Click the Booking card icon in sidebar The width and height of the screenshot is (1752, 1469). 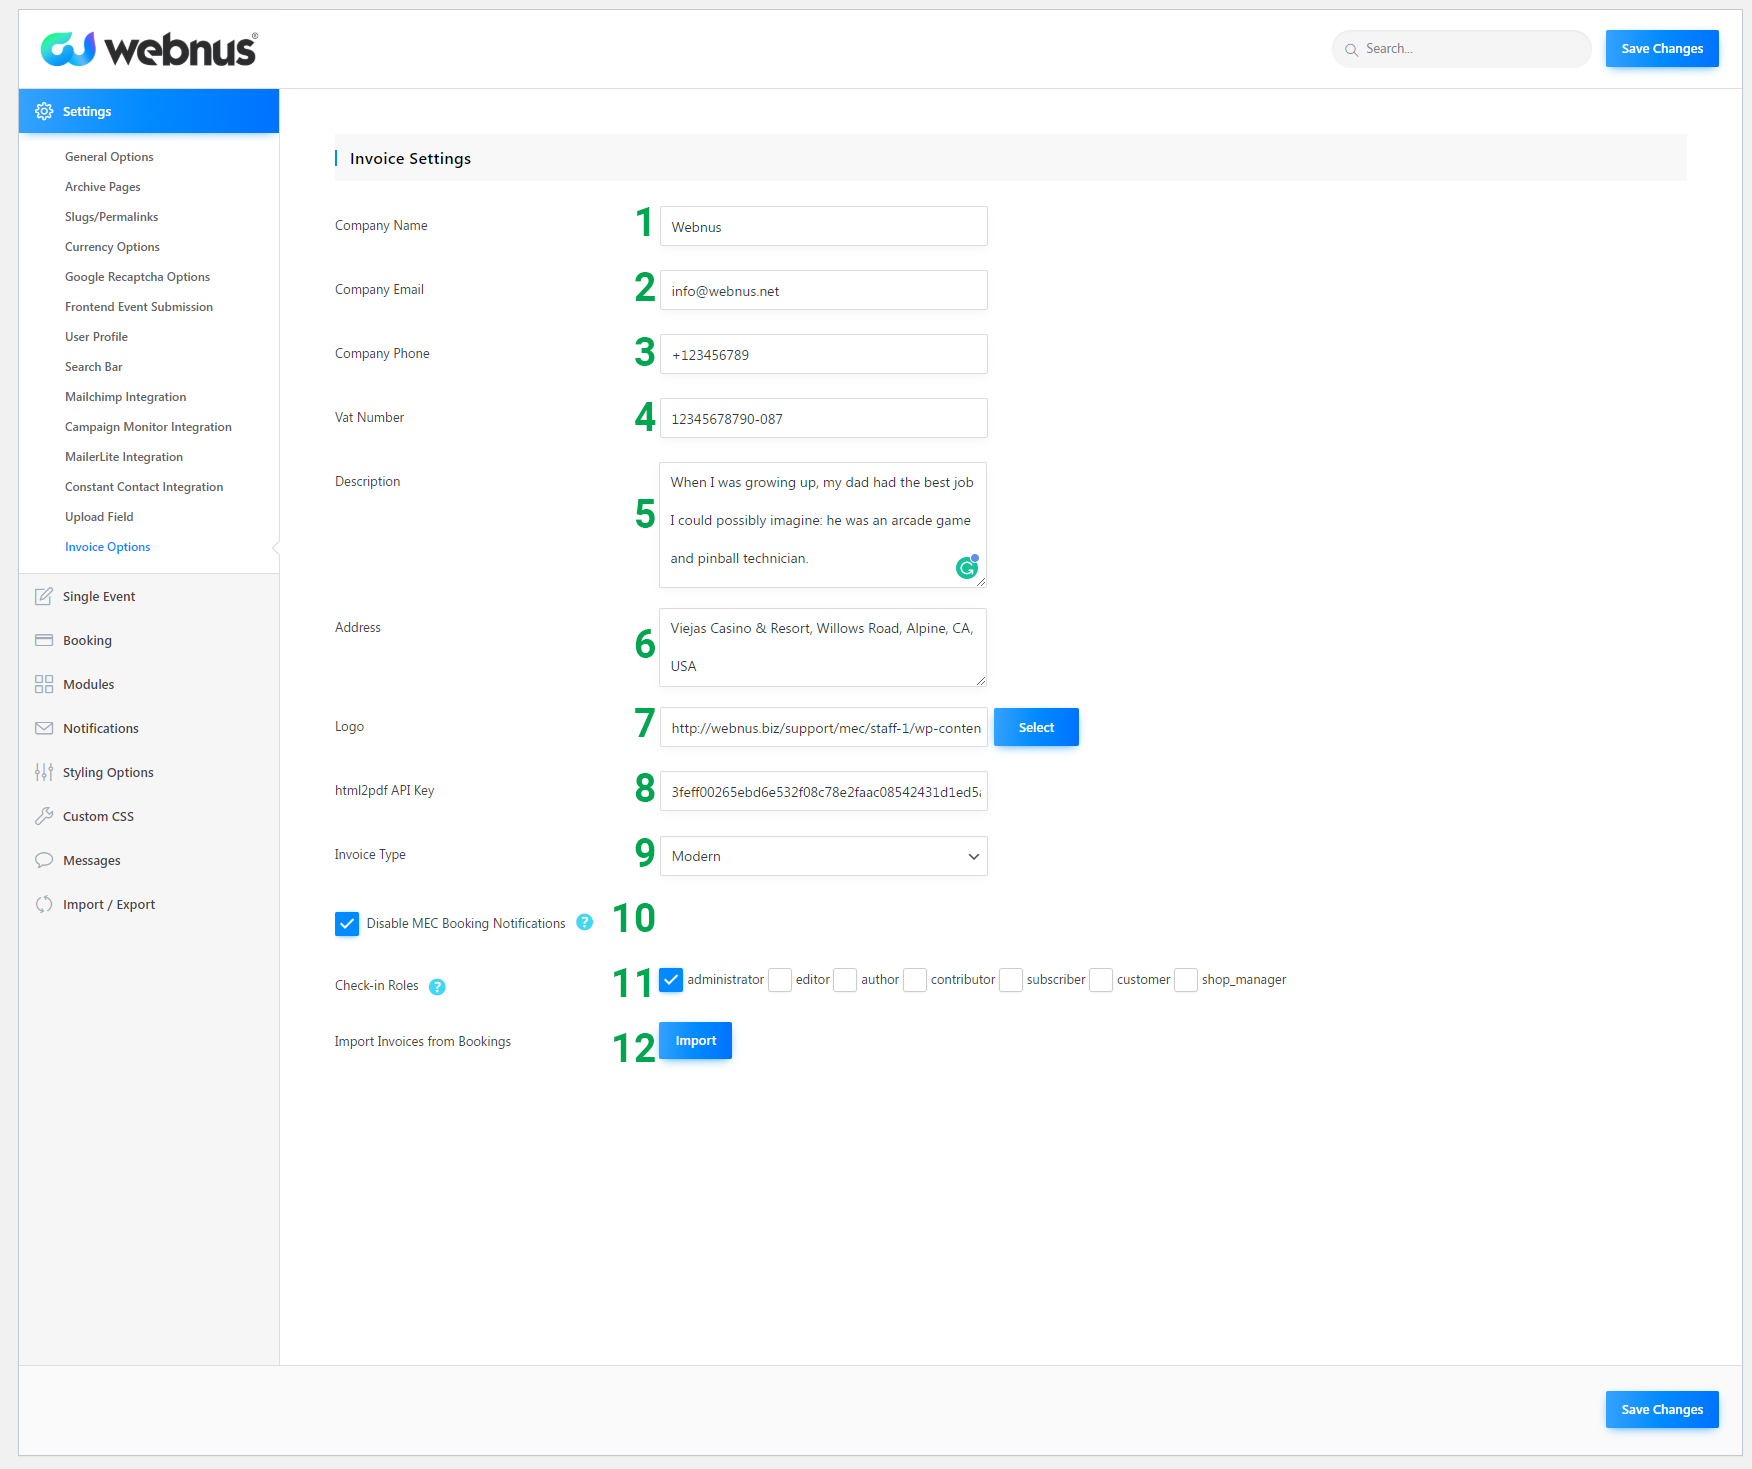(x=44, y=641)
